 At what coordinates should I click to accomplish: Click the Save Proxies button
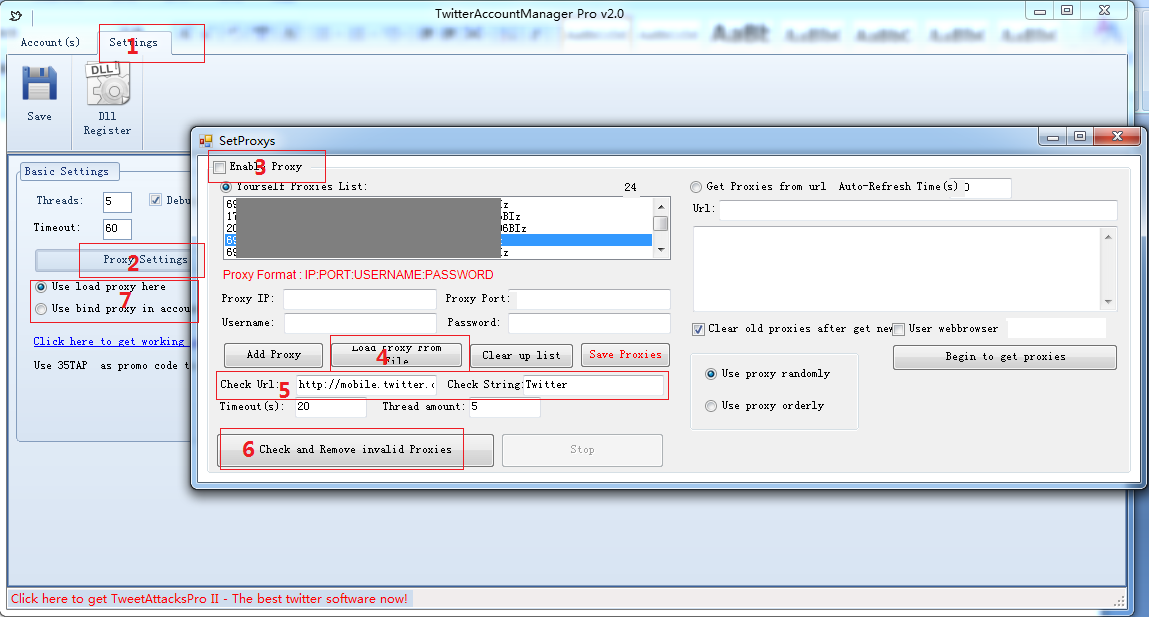tap(625, 355)
